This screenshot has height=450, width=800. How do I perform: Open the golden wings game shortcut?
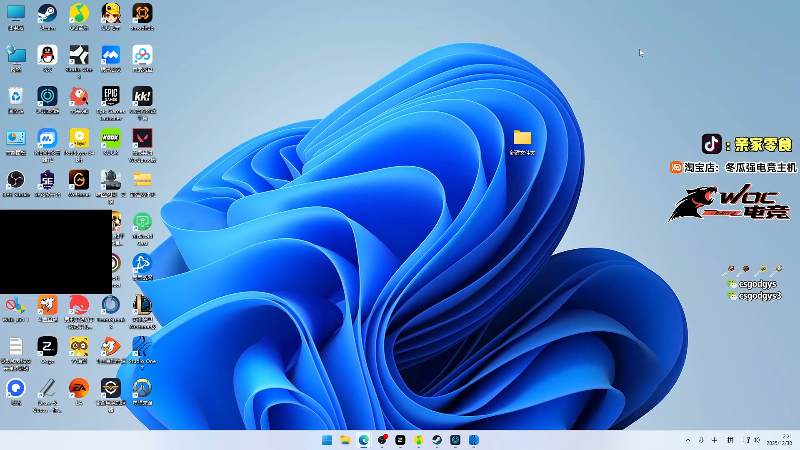pos(111,388)
